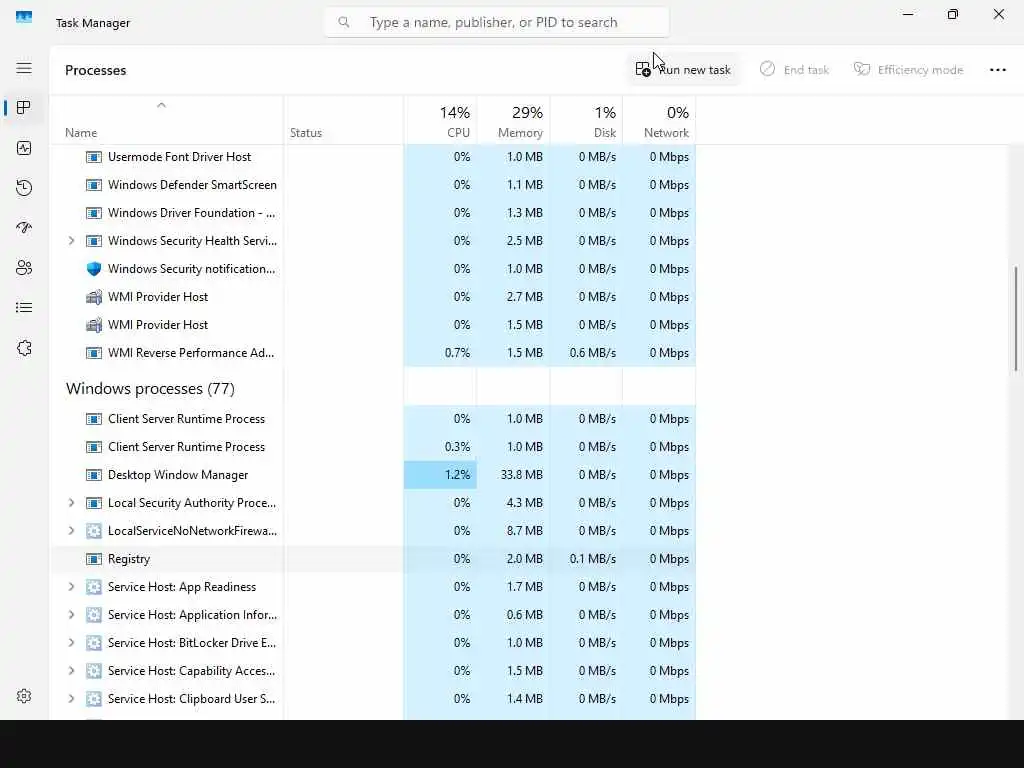Click the LocalServiceNoNetworkFirewall gear icon
The image size is (1024, 768).
[94, 531]
